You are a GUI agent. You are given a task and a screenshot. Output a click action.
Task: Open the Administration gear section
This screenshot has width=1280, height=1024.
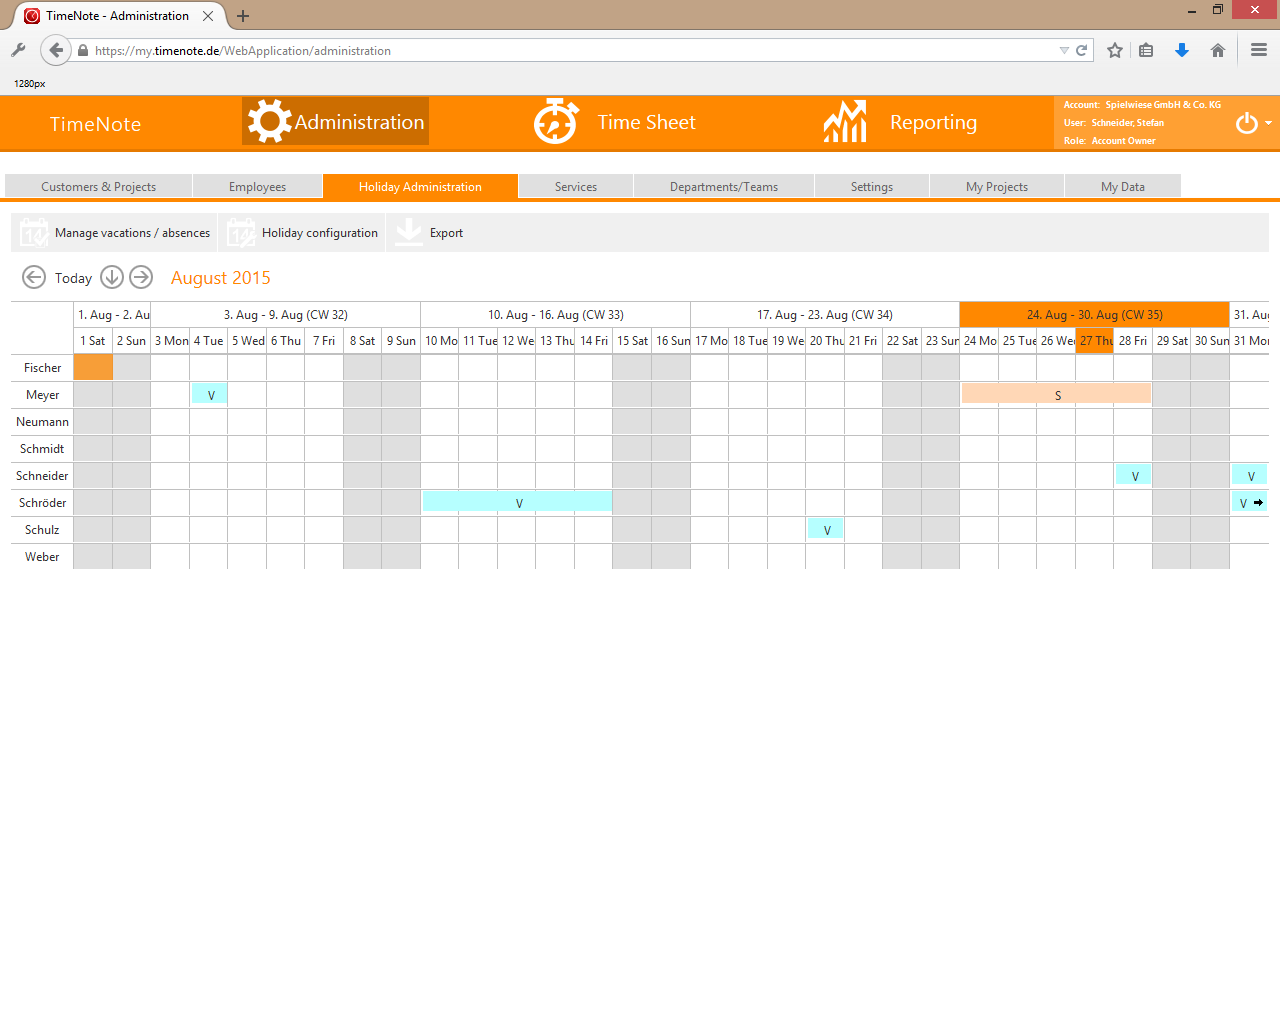(x=336, y=122)
